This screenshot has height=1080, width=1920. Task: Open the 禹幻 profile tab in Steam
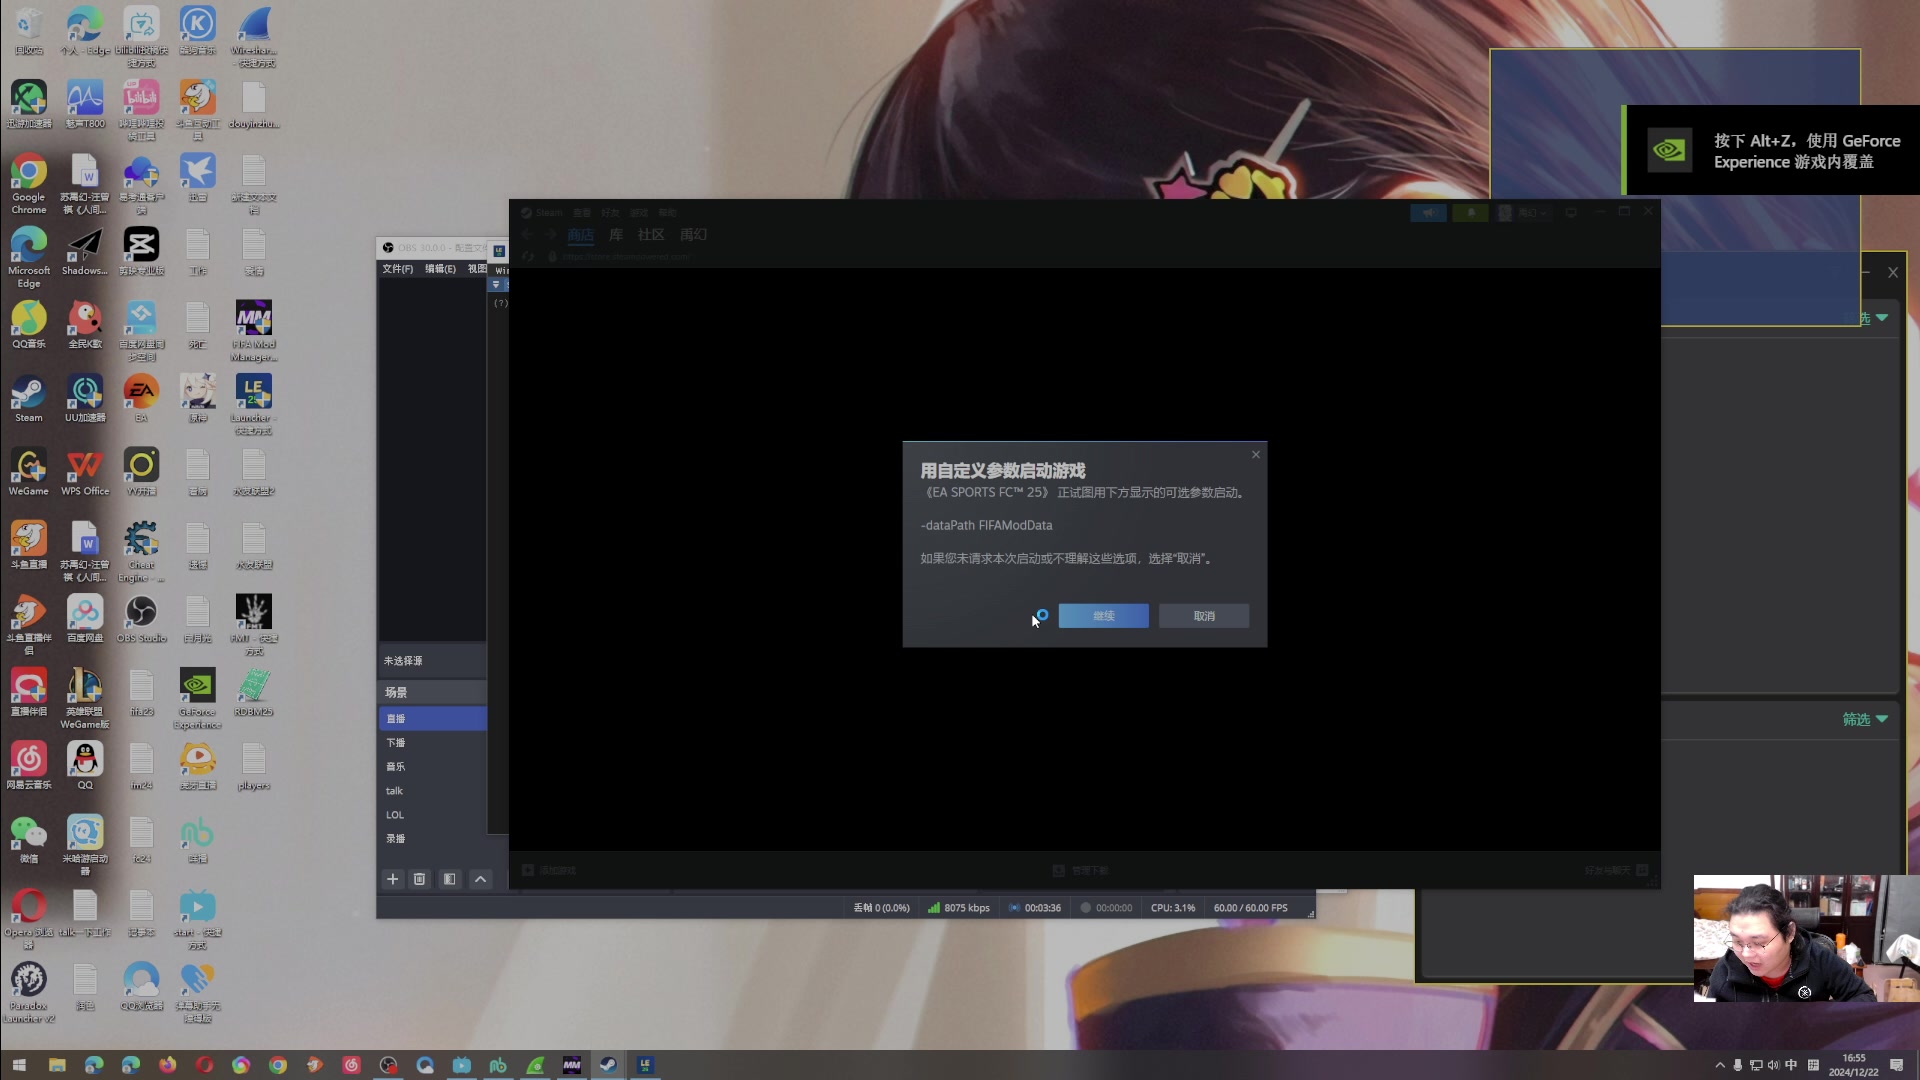point(694,235)
